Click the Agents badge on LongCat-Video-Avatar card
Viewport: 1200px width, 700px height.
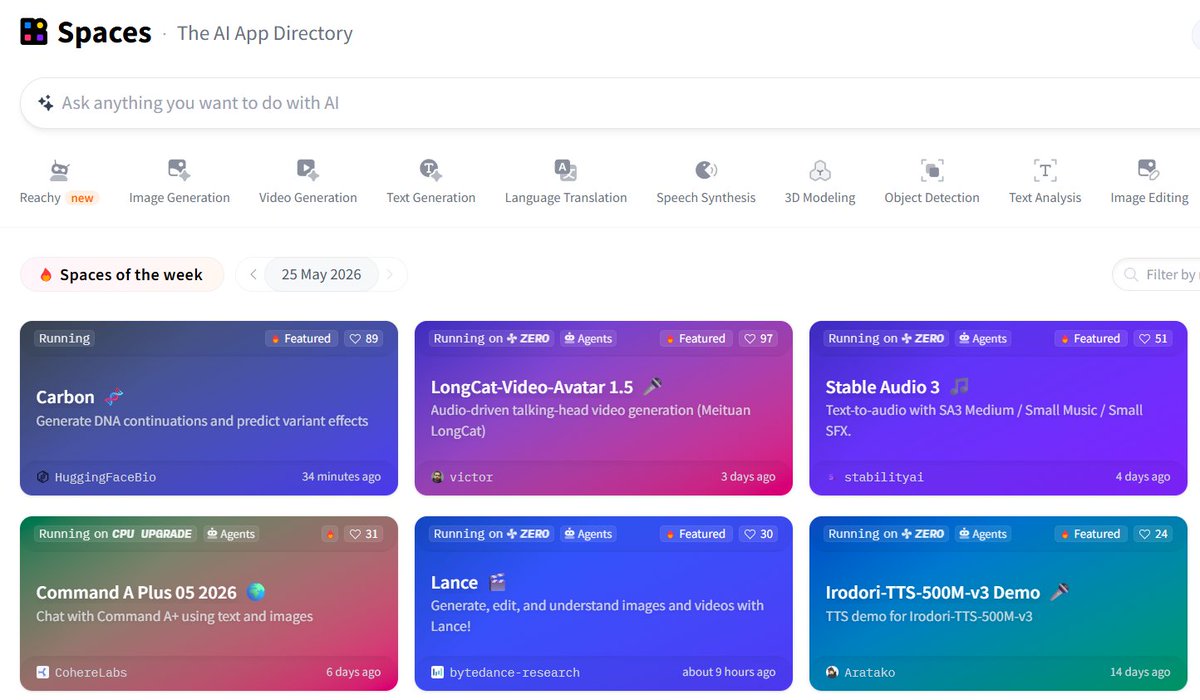pos(588,339)
